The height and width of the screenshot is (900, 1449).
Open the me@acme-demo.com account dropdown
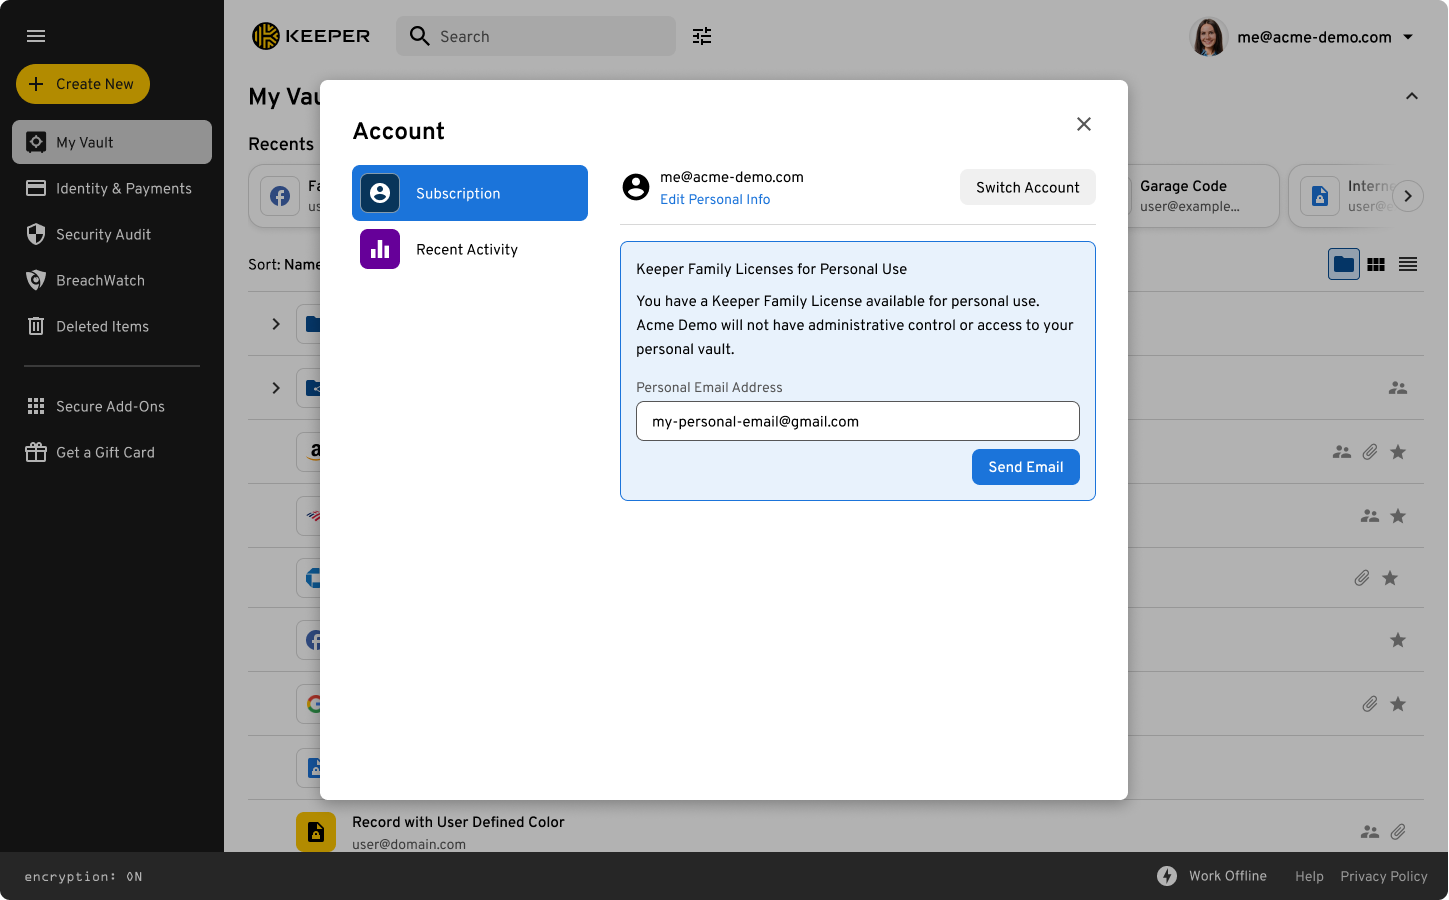point(1408,37)
